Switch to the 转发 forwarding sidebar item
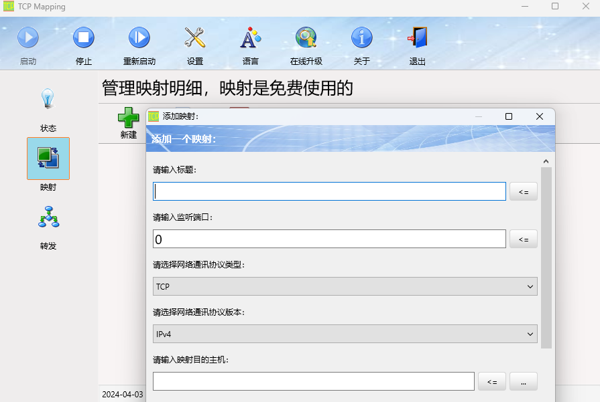Screen dimensions: 600x402 (x=48, y=220)
